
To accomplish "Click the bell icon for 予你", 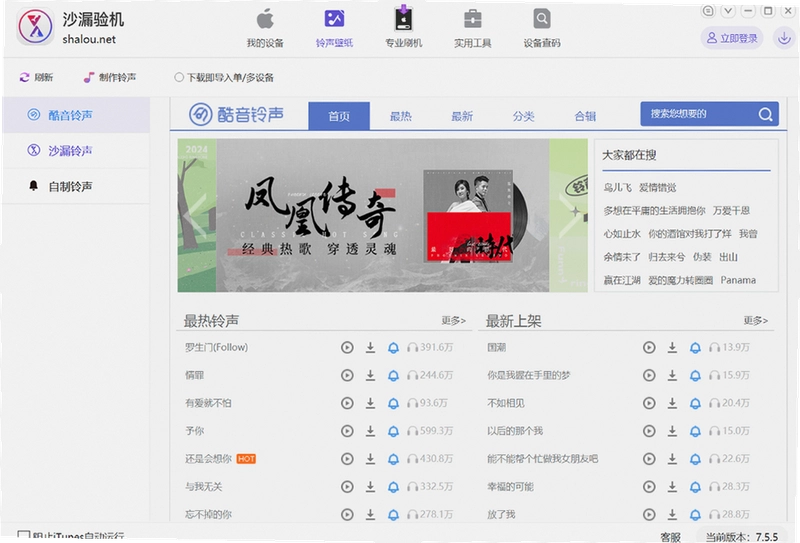I will point(393,431).
